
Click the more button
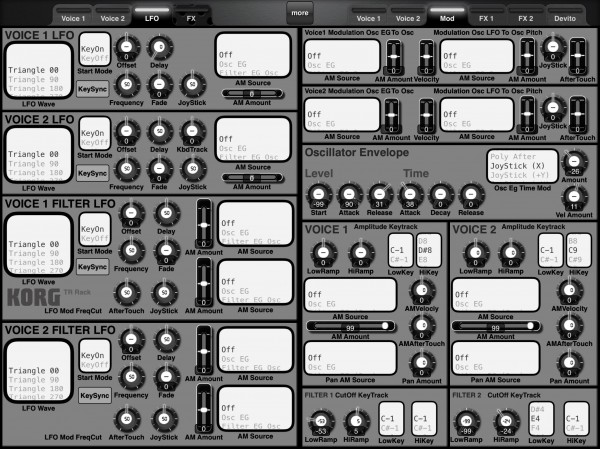tap(300, 13)
